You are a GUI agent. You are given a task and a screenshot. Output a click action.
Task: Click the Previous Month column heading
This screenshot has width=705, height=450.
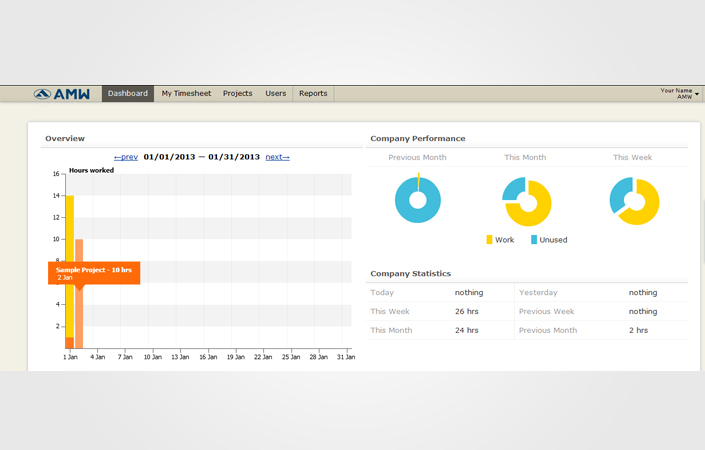click(417, 157)
